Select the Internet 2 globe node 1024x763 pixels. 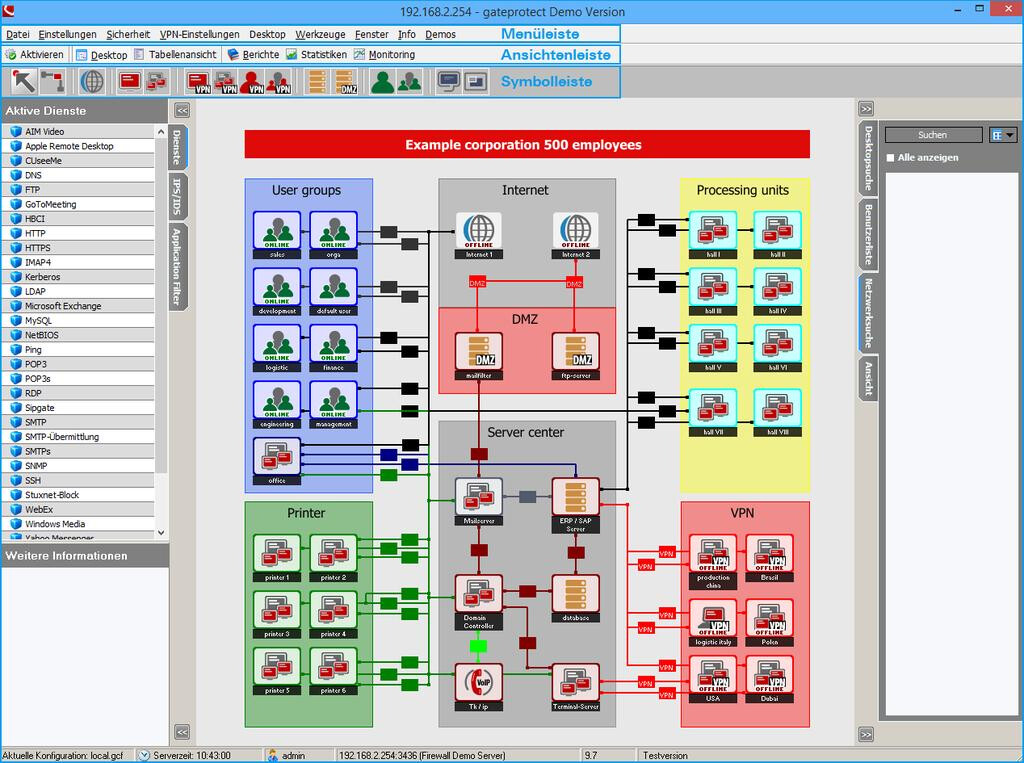[575, 235]
